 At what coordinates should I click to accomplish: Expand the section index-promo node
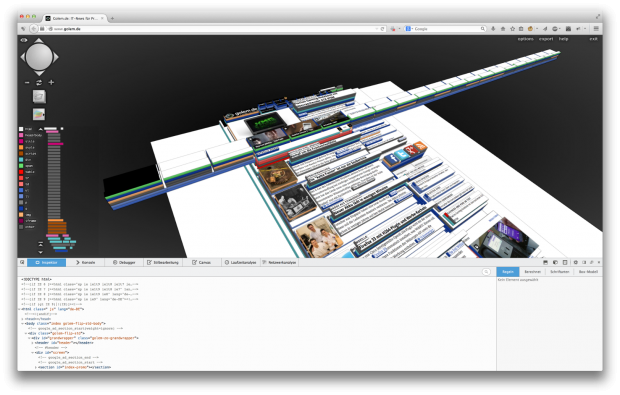(x=36, y=367)
